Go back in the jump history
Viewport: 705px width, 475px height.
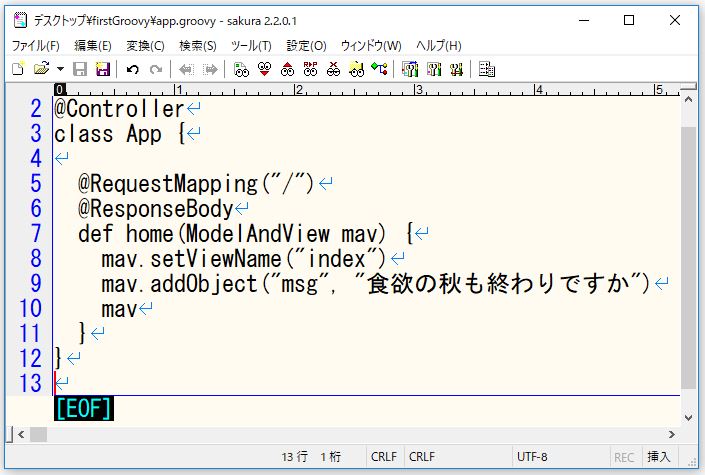[186, 69]
